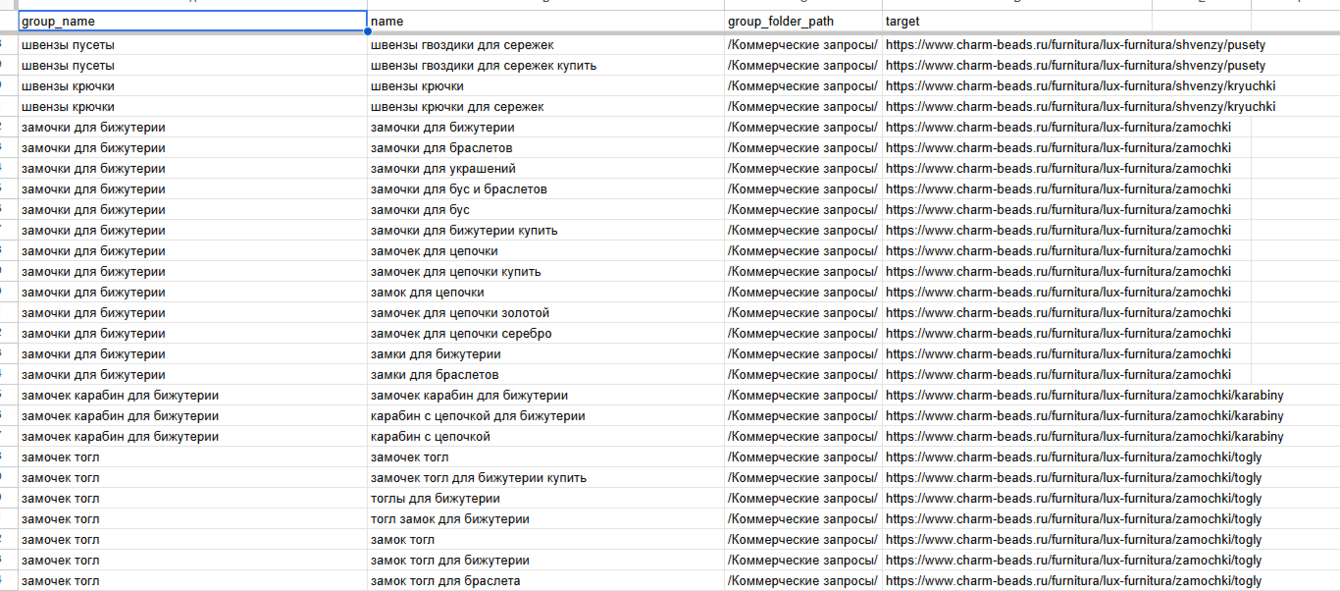Open the kryuchki URL in the 'швензы крючки для сережек' row
The image size is (1340, 591).
point(1080,106)
